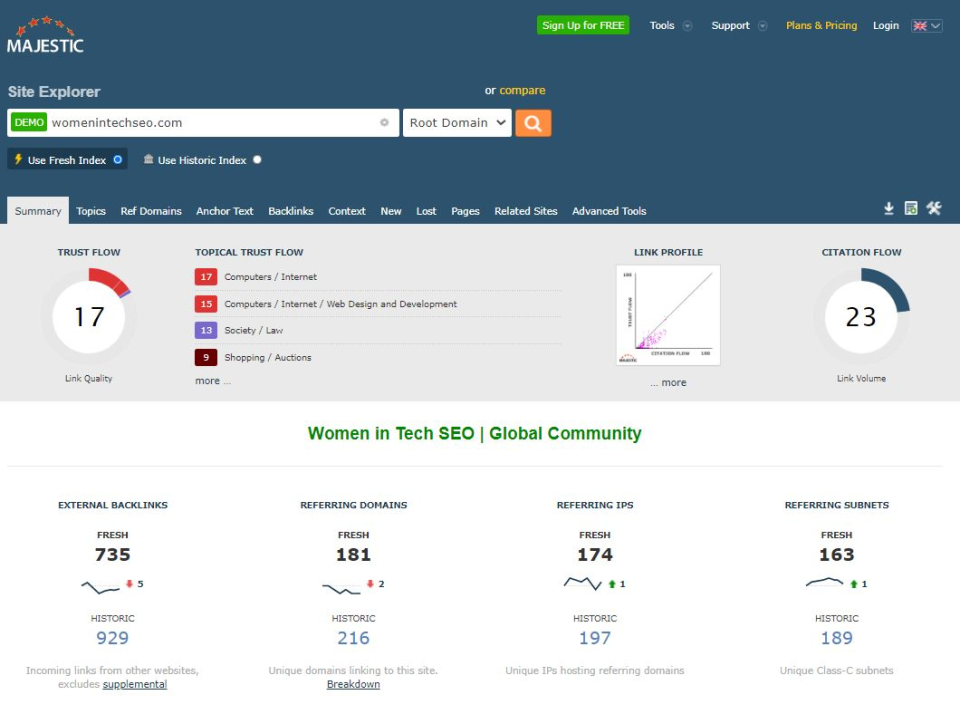
Task: Click the UK flag language icon
Action: tap(920, 26)
